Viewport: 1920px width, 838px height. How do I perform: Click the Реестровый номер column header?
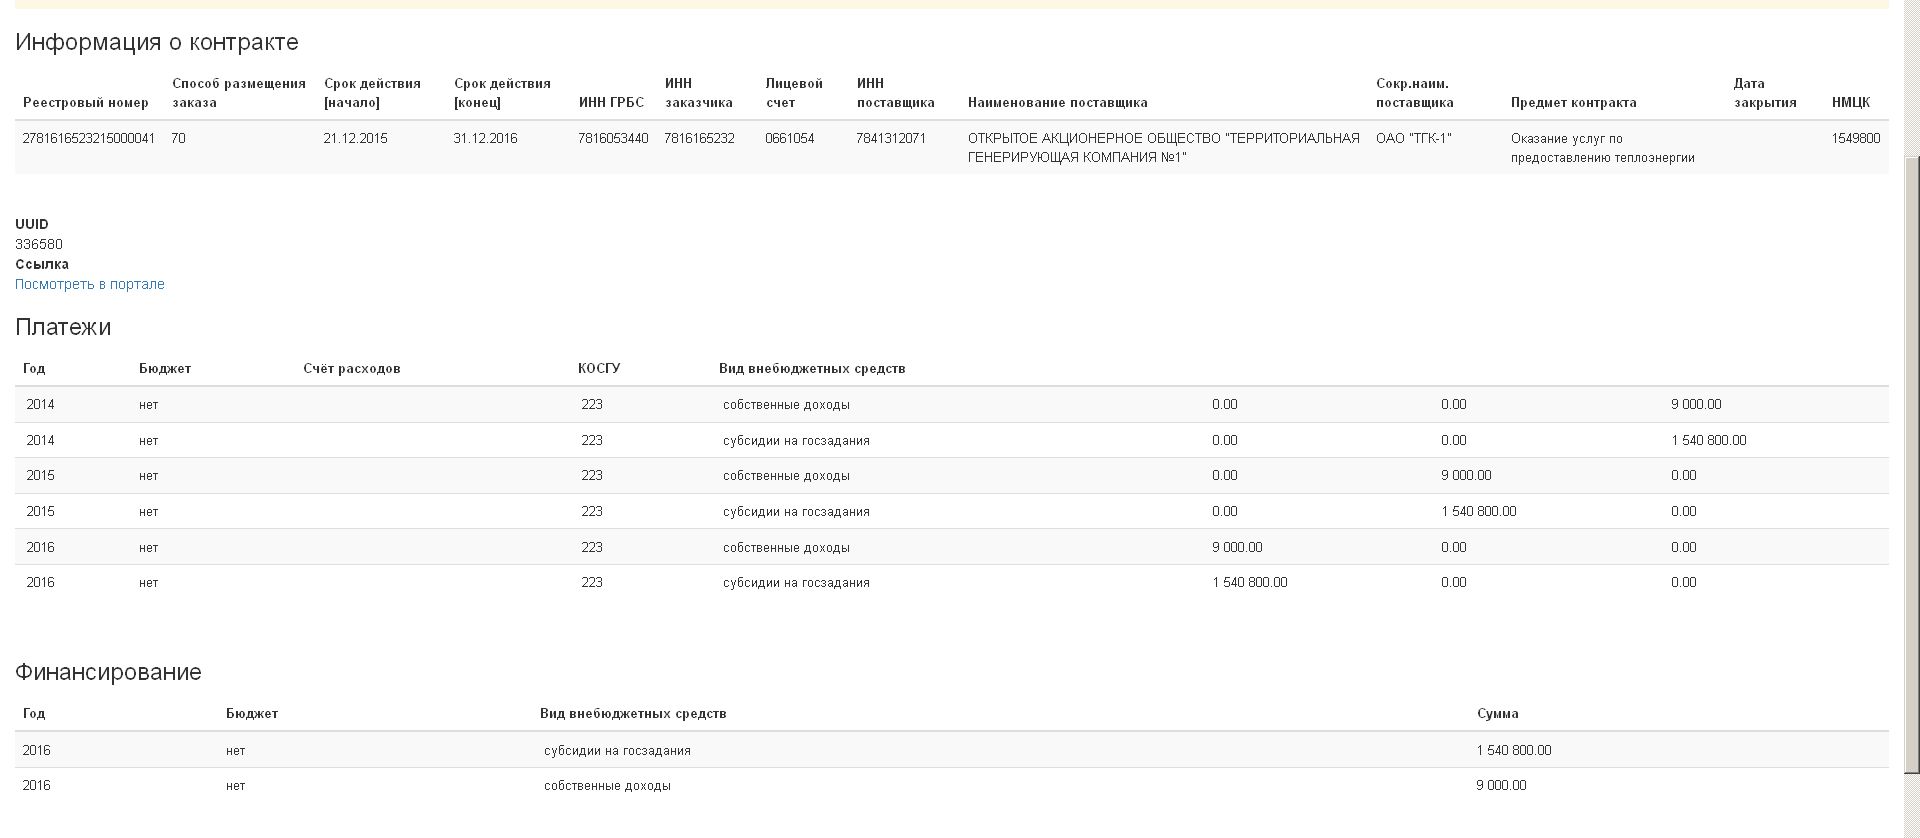tap(85, 103)
